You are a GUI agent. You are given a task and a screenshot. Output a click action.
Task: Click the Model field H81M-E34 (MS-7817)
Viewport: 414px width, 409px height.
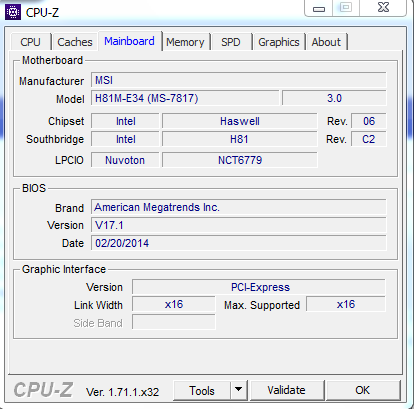pos(185,98)
